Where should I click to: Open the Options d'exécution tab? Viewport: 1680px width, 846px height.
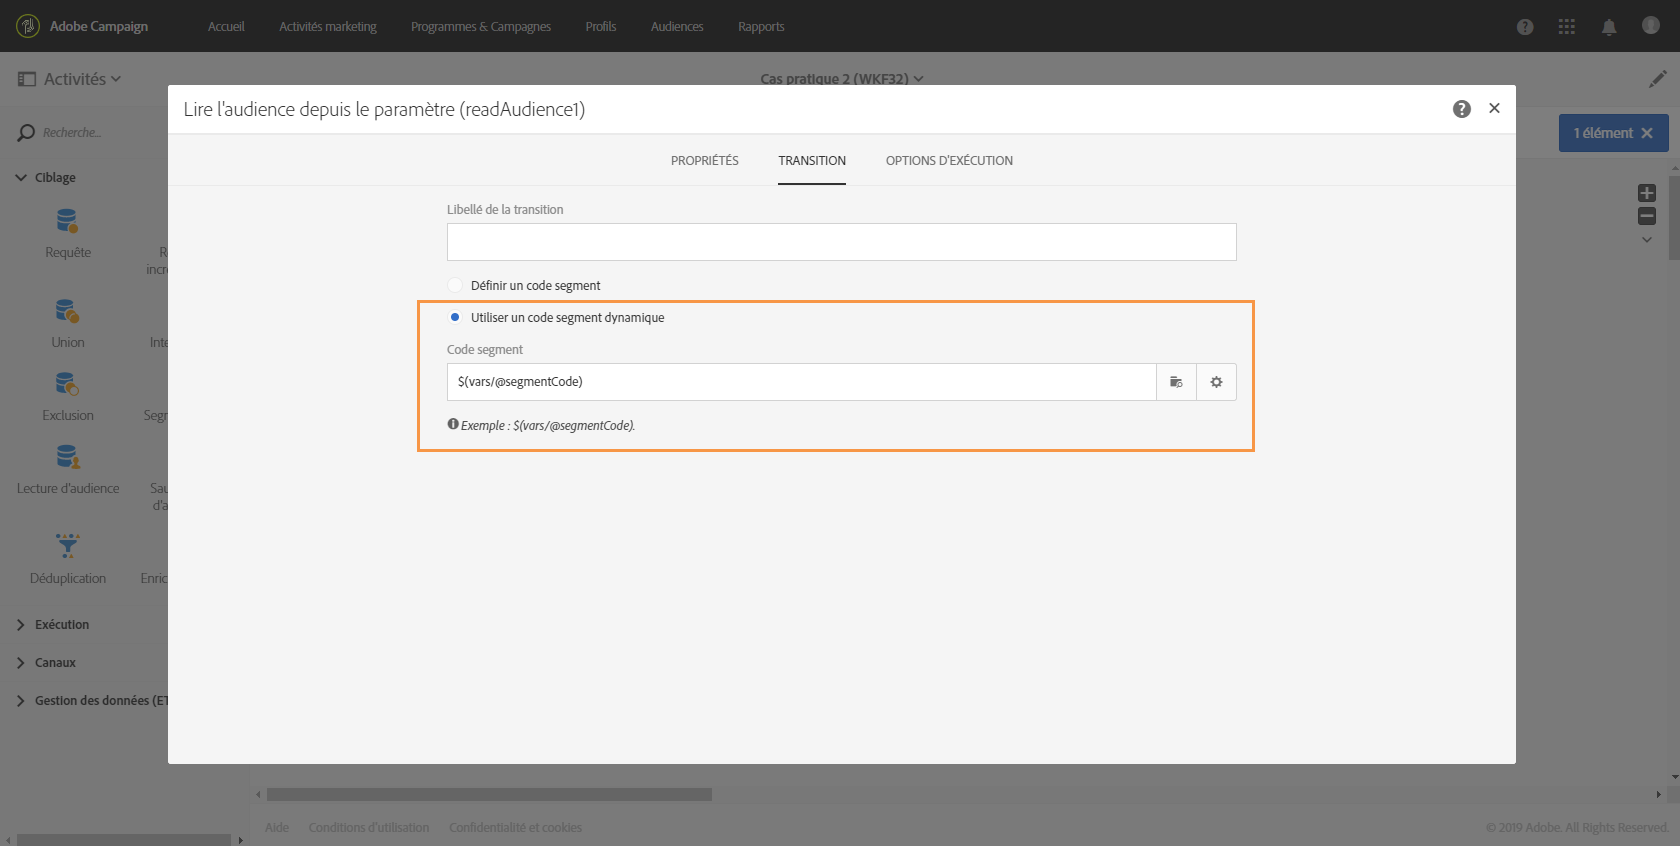click(949, 160)
